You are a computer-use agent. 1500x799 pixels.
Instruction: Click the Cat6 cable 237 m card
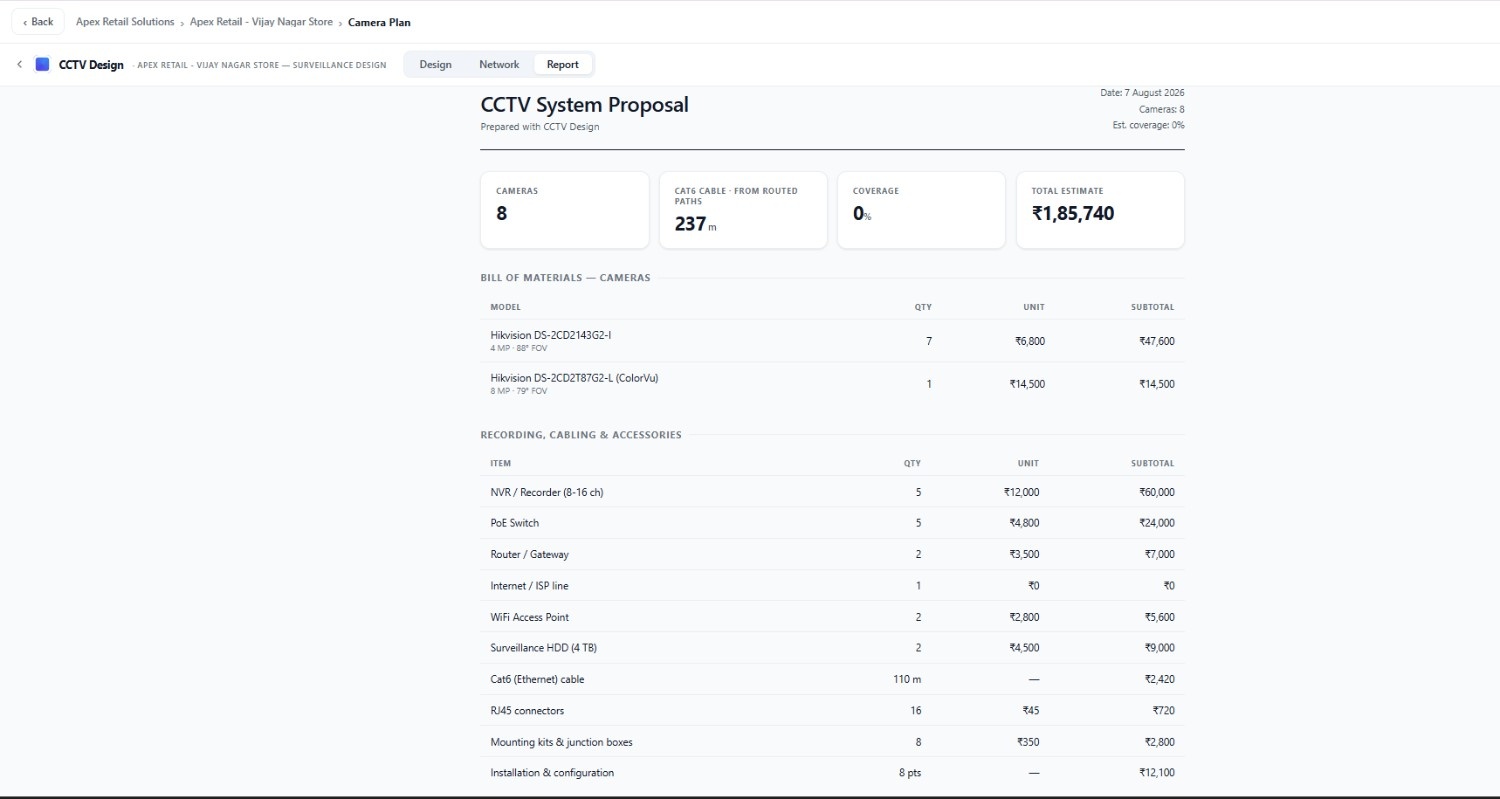(743, 210)
